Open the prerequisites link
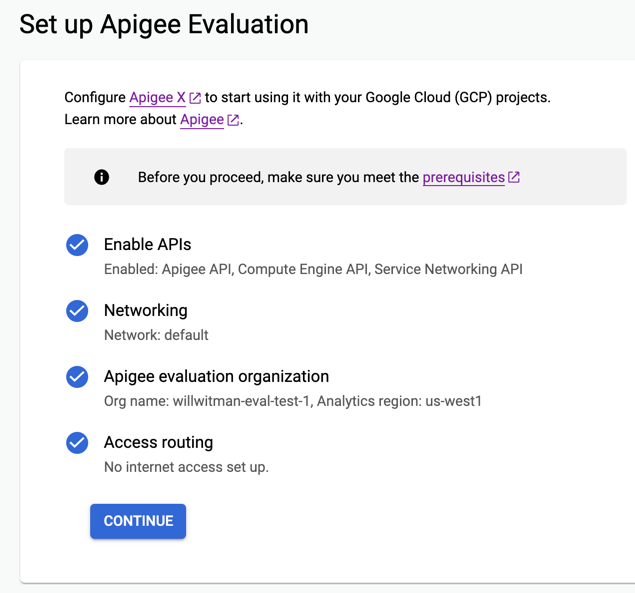Viewport: 635px width, 593px height. [463, 177]
